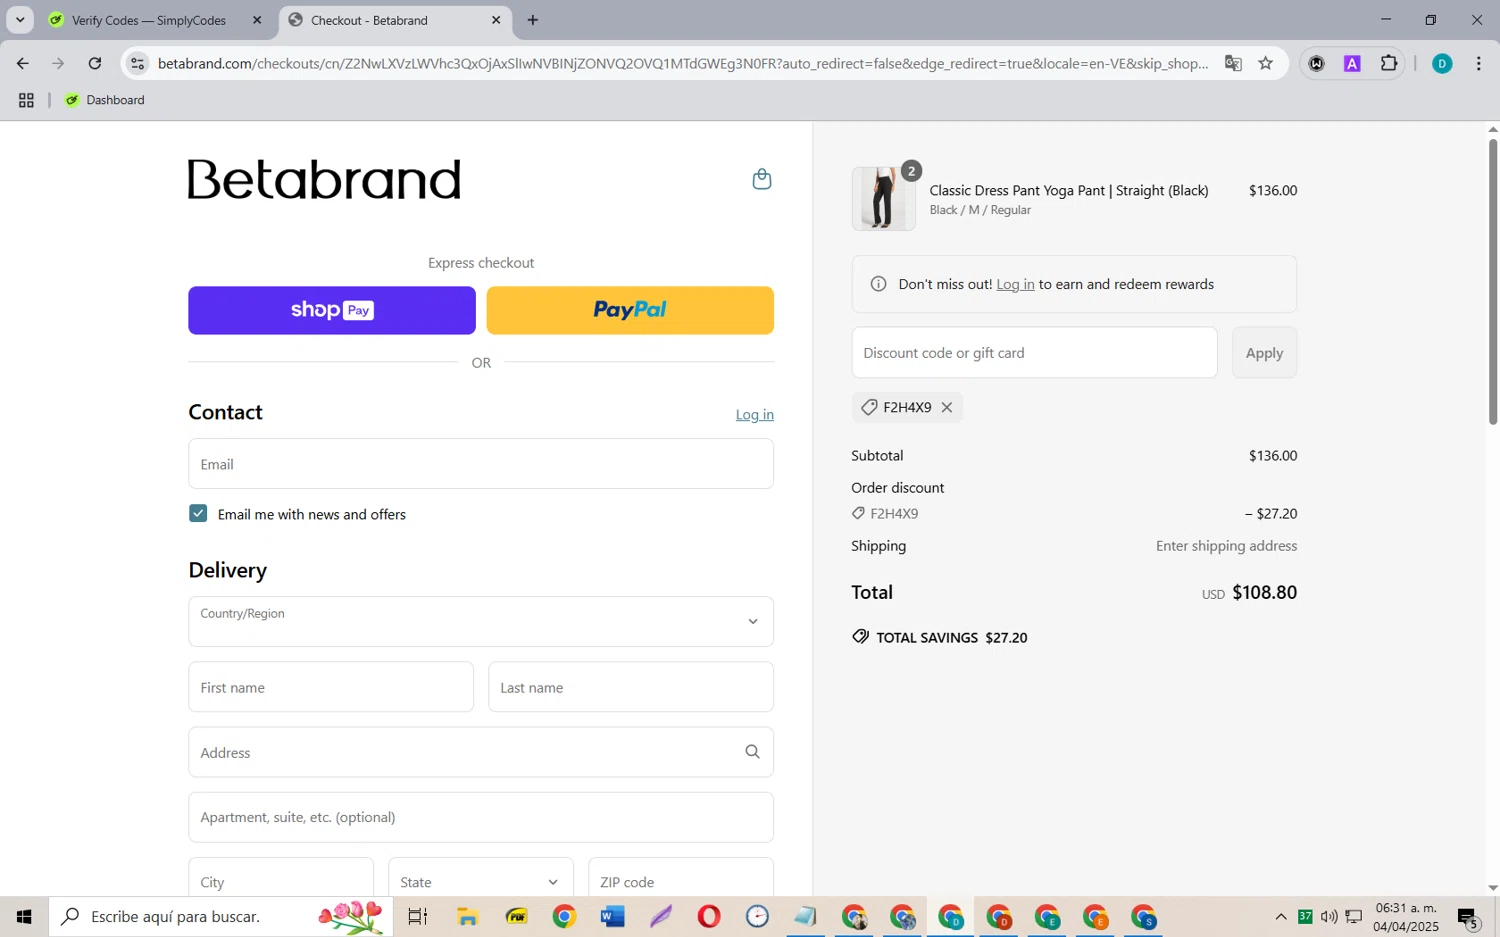This screenshot has width=1500, height=937.
Task: Open the notification center icon
Action: [x=1468, y=917]
